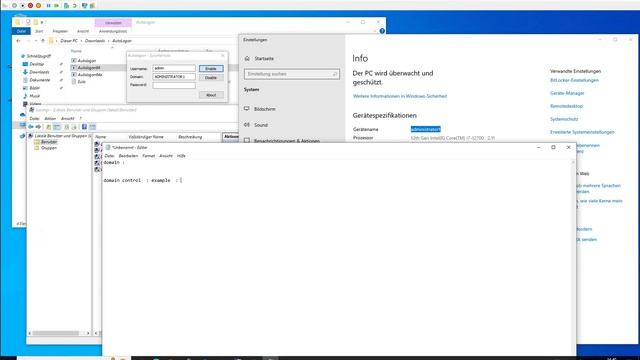This screenshot has width=640, height=360.
Task: Click the up-folder icon in lusrmgr toolbar
Action: coord(49,127)
